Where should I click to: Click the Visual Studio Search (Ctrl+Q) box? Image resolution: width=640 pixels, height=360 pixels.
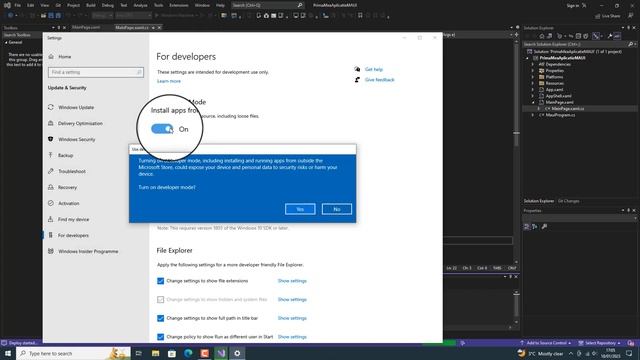267,5
